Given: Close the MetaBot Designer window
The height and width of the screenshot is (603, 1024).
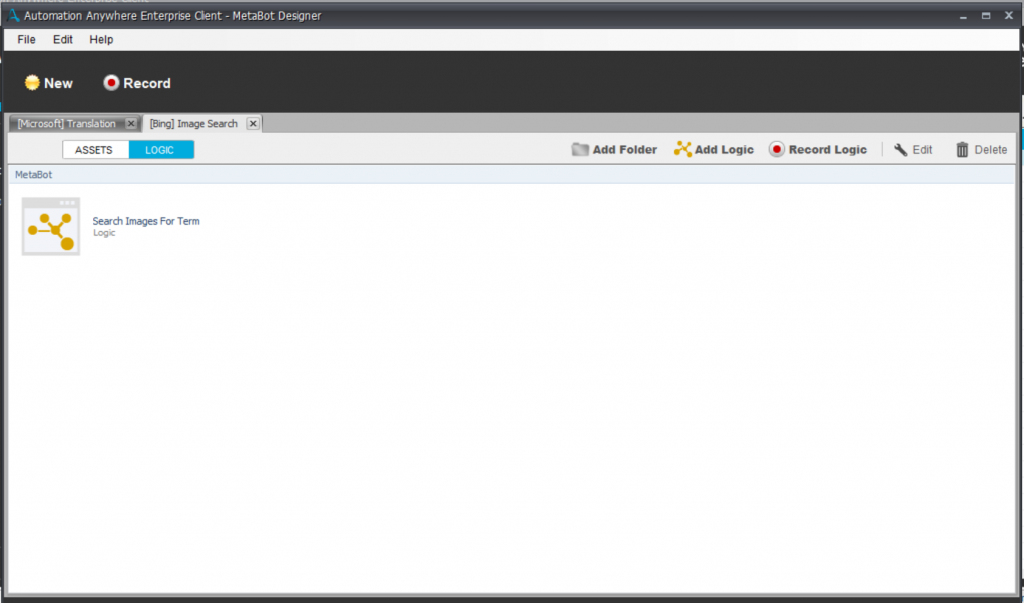Looking at the screenshot, I should [x=1008, y=16].
